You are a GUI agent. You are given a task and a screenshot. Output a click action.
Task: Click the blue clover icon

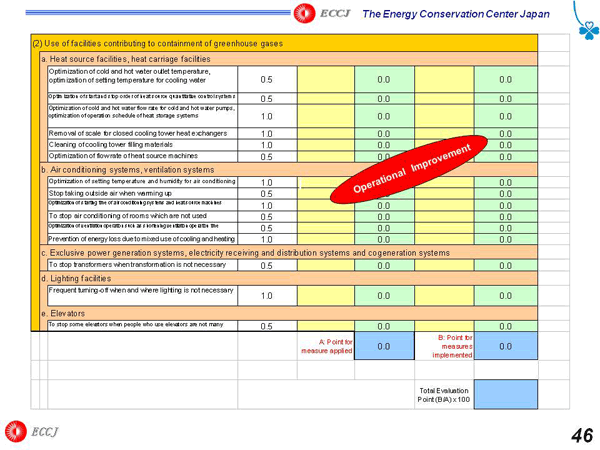pos(588,31)
